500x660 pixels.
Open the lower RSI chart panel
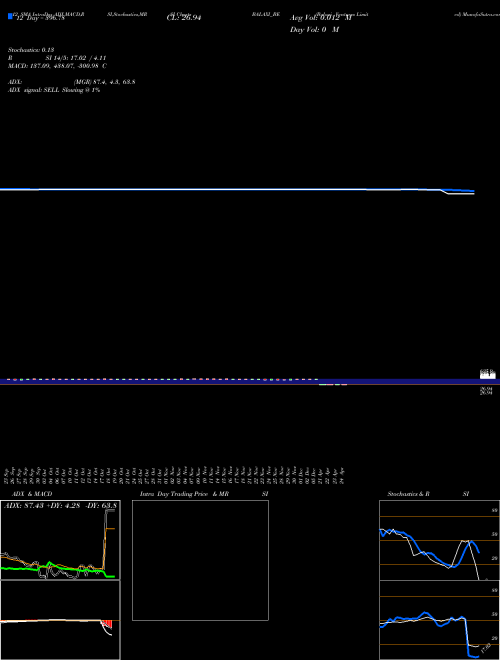[439, 620]
